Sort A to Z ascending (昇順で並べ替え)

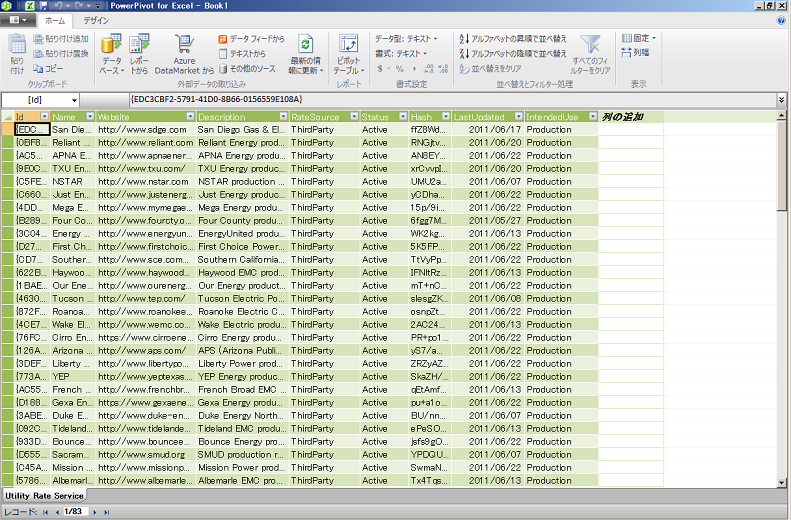pyautogui.click(x=513, y=39)
